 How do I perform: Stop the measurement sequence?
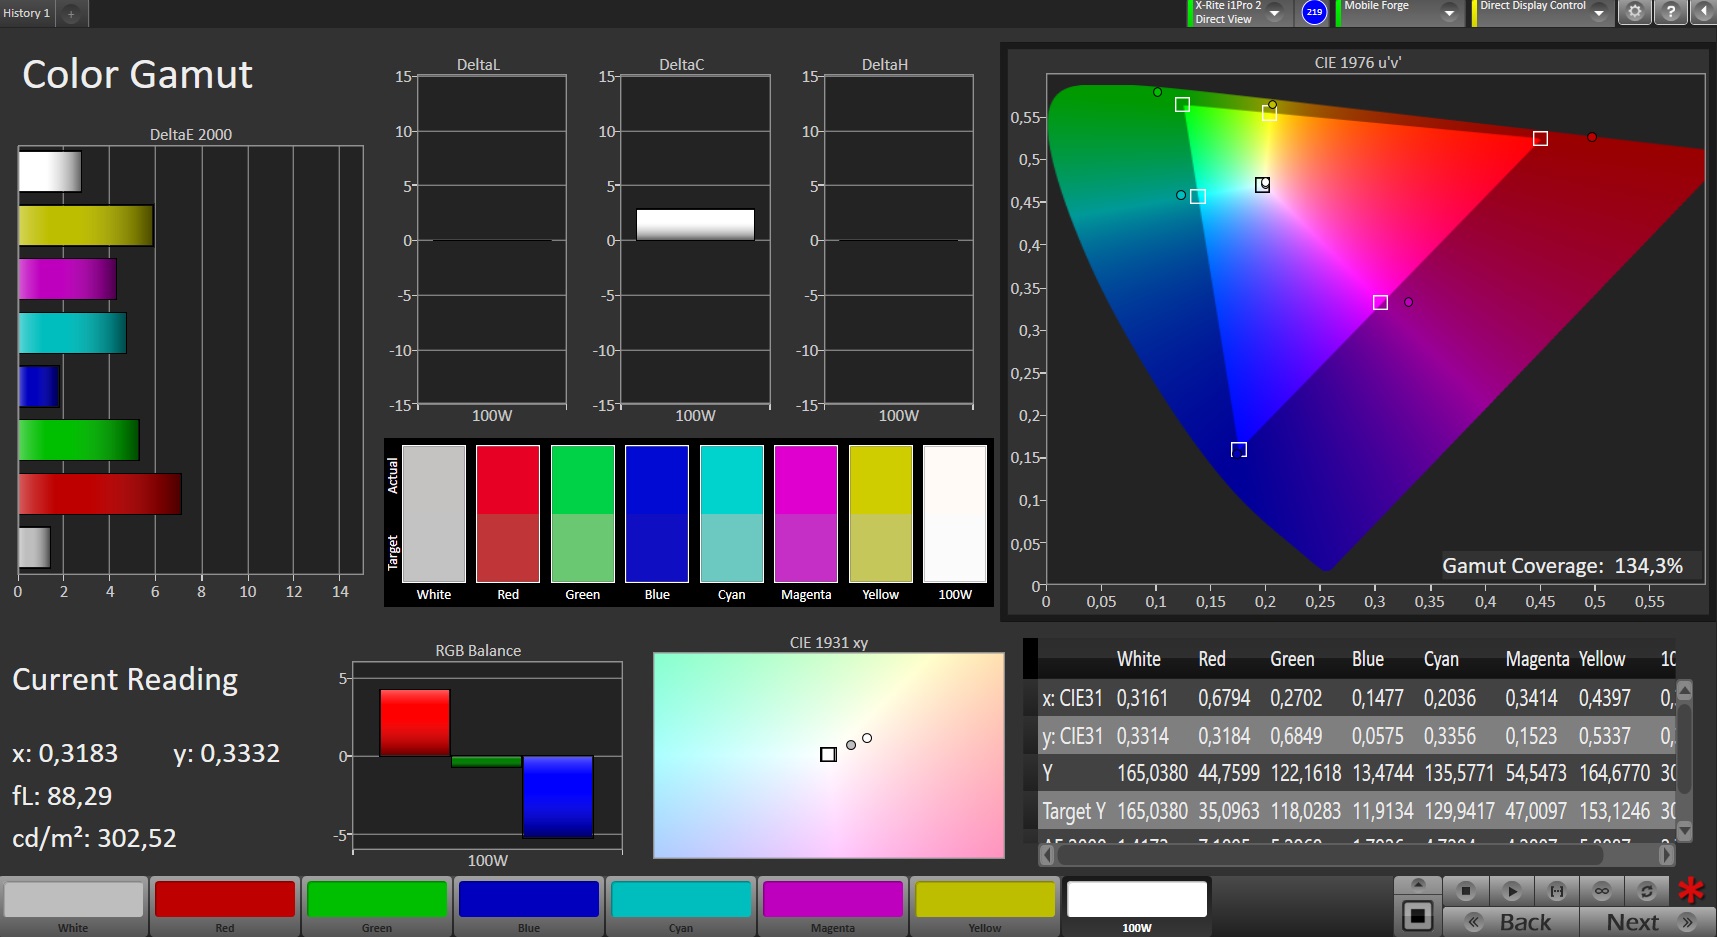pos(1466,890)
